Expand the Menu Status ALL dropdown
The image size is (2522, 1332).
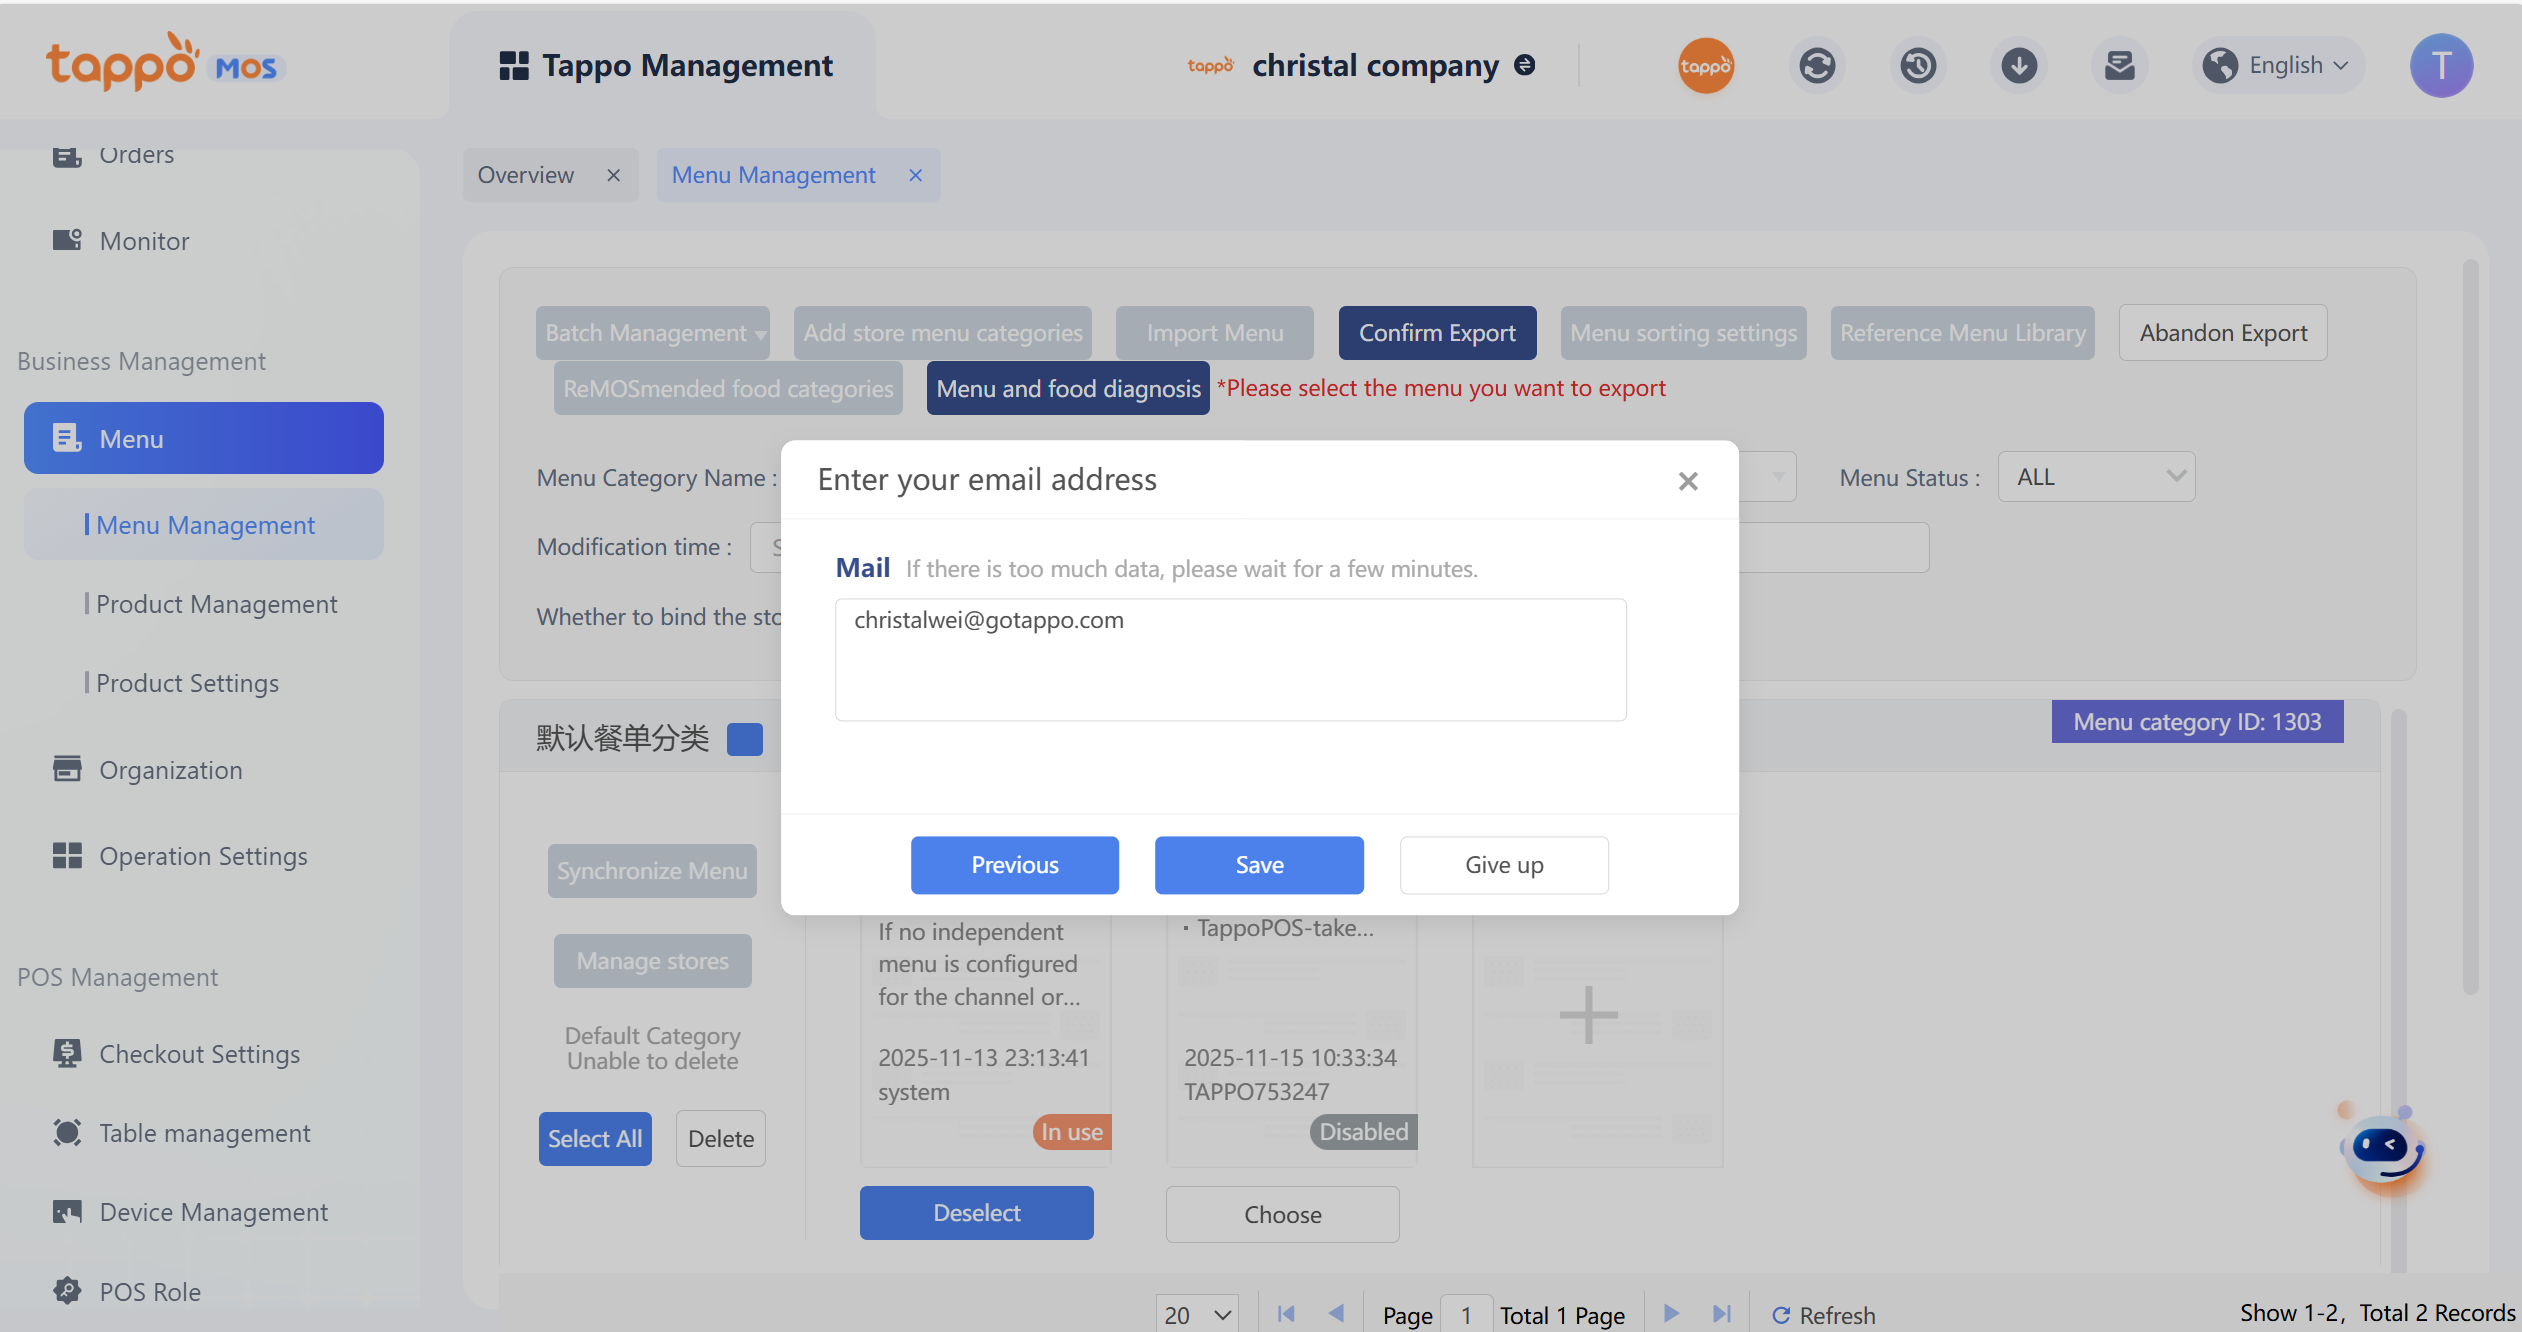(2096, 477)
